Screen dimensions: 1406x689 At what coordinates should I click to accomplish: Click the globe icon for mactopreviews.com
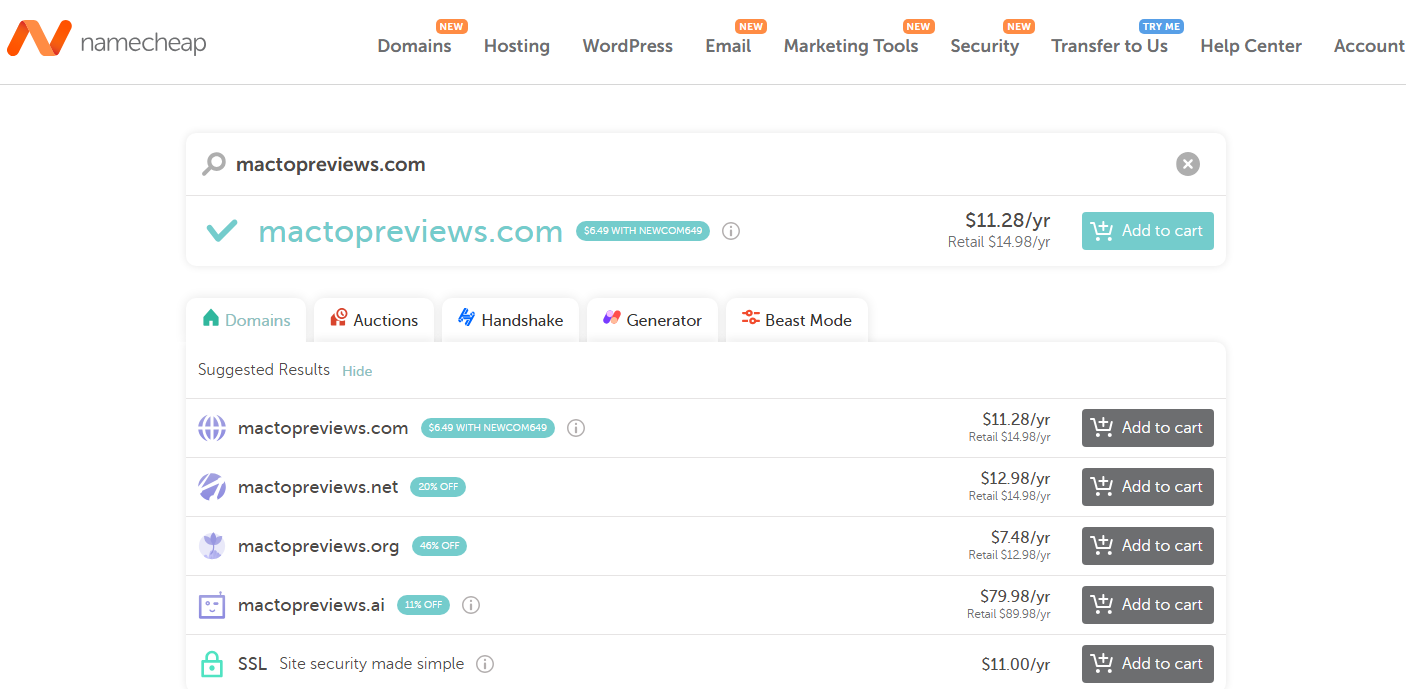212,428
